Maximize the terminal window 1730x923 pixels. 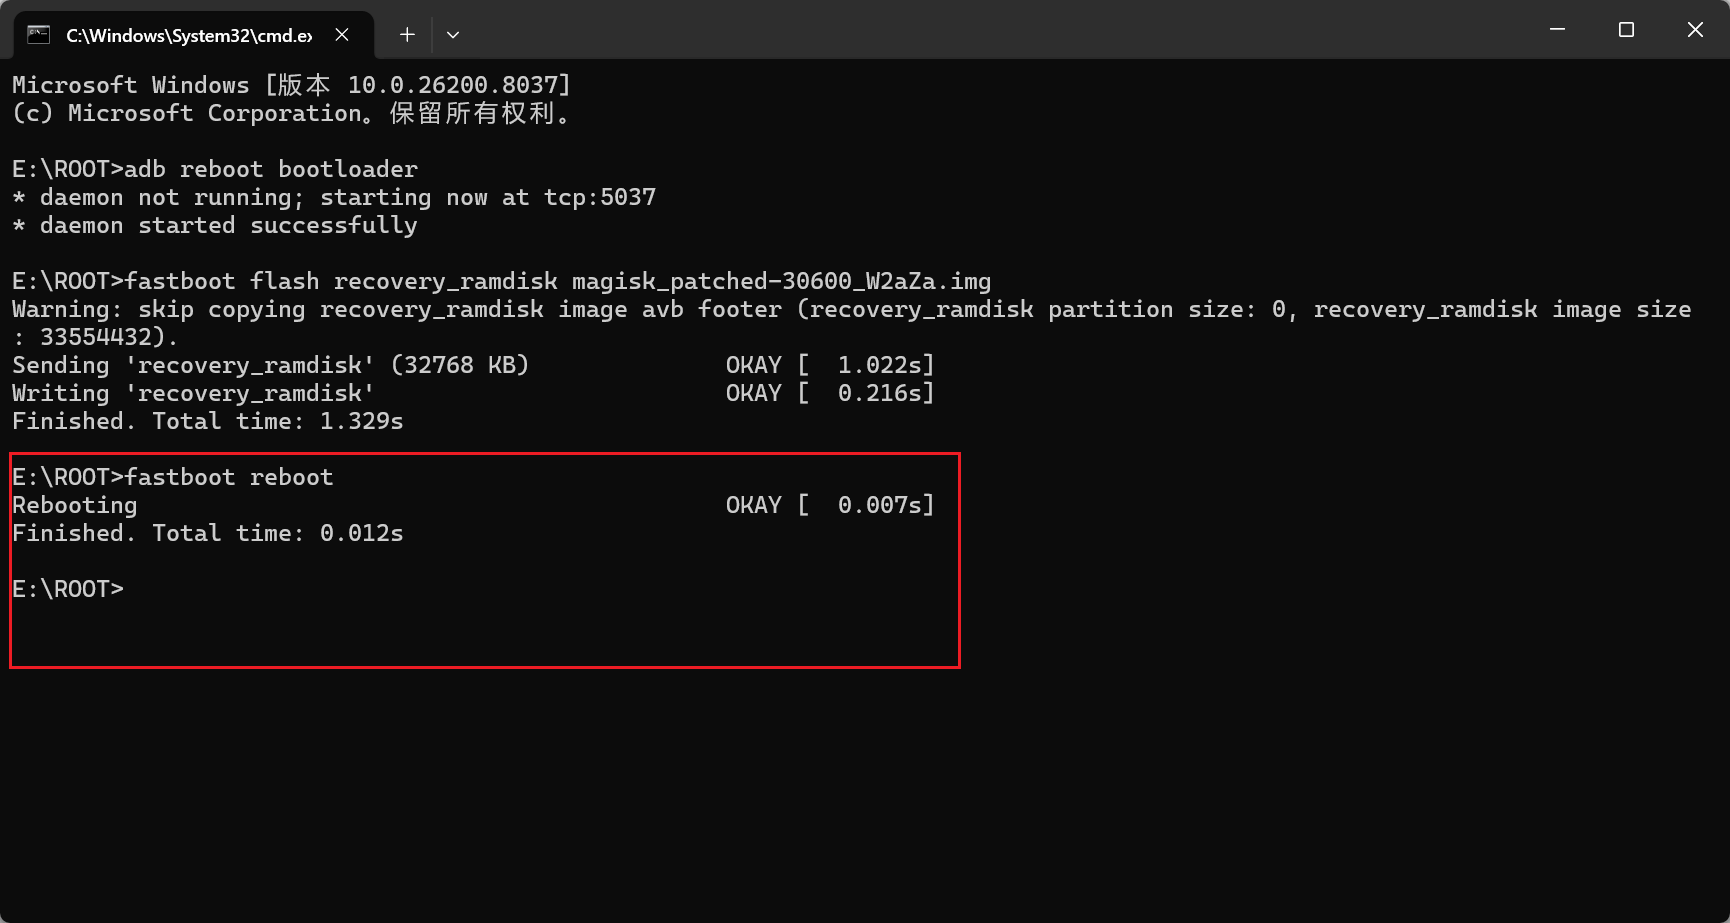pos(1626,30)
